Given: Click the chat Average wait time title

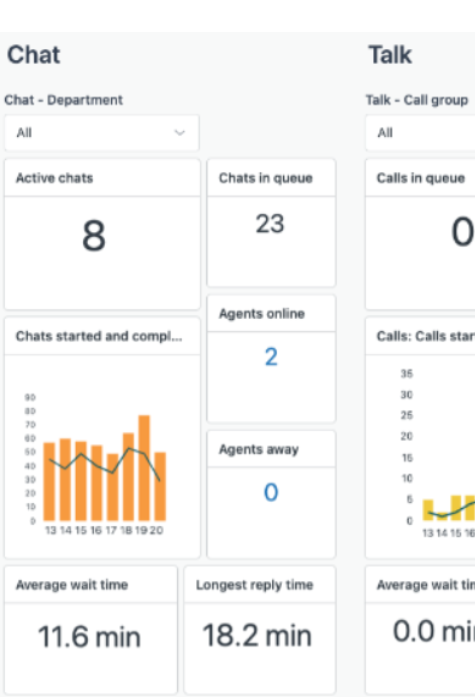Looking at the screenshot, I should point(72,585).
